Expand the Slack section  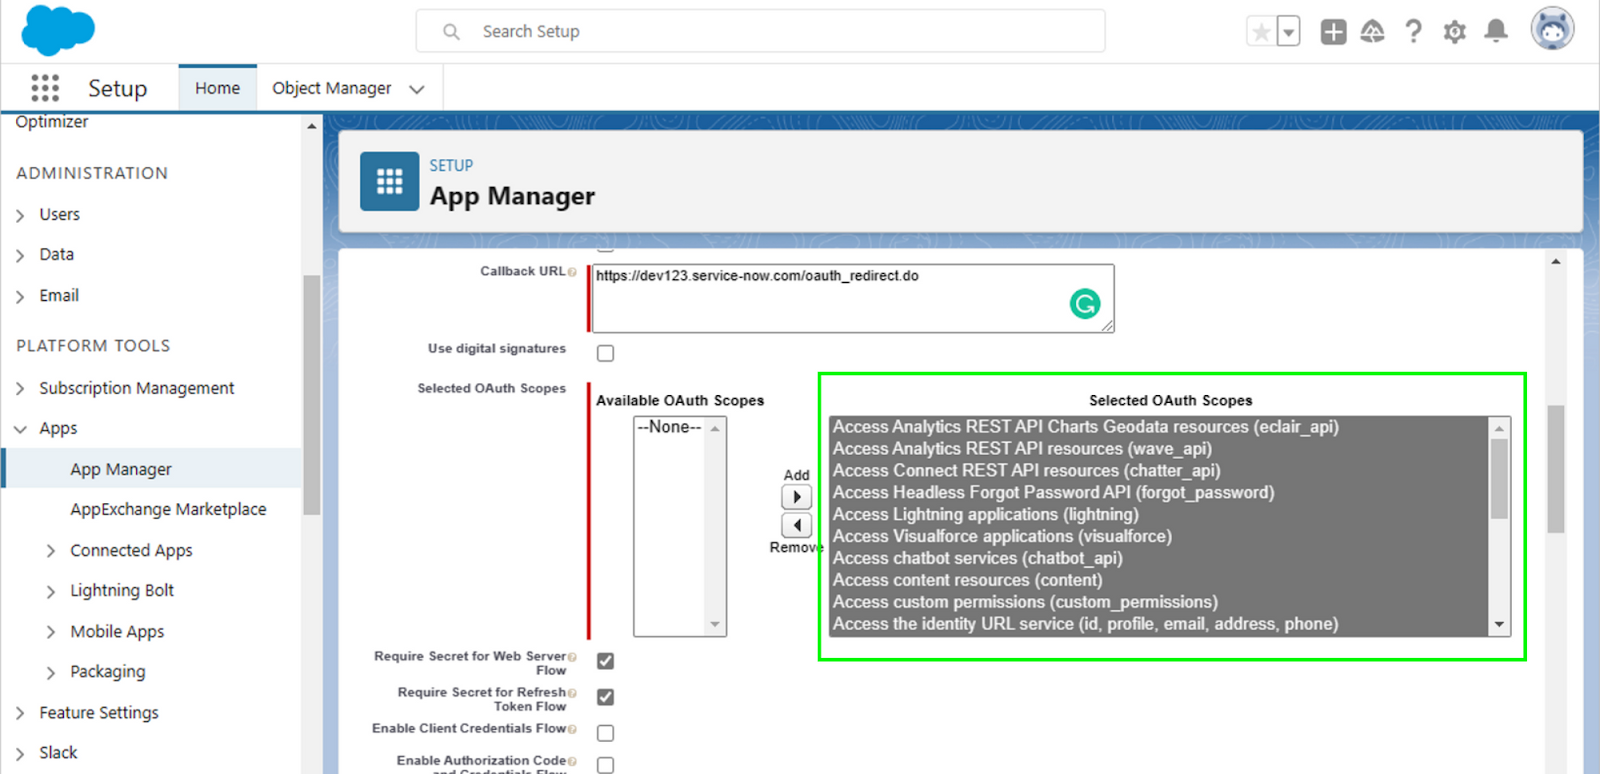[x=20, y=754]
